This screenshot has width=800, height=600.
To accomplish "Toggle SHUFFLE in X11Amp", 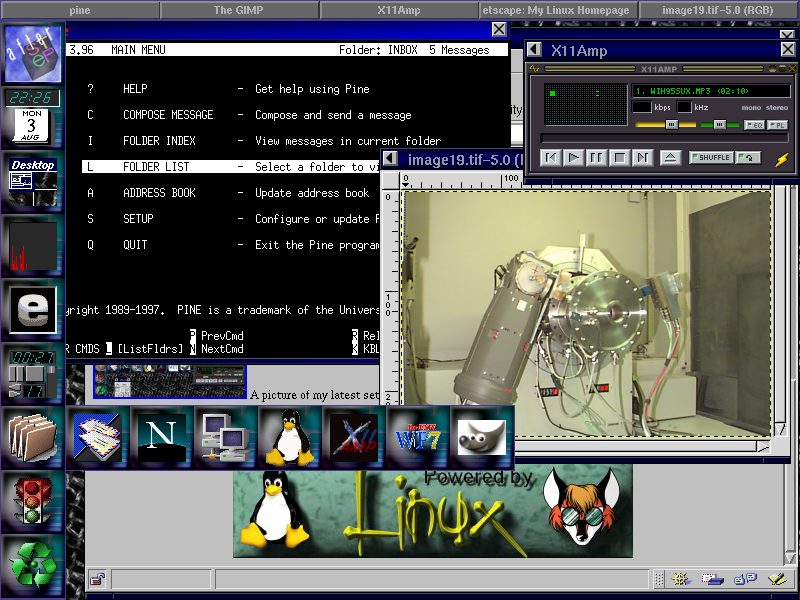I will 712,158.
